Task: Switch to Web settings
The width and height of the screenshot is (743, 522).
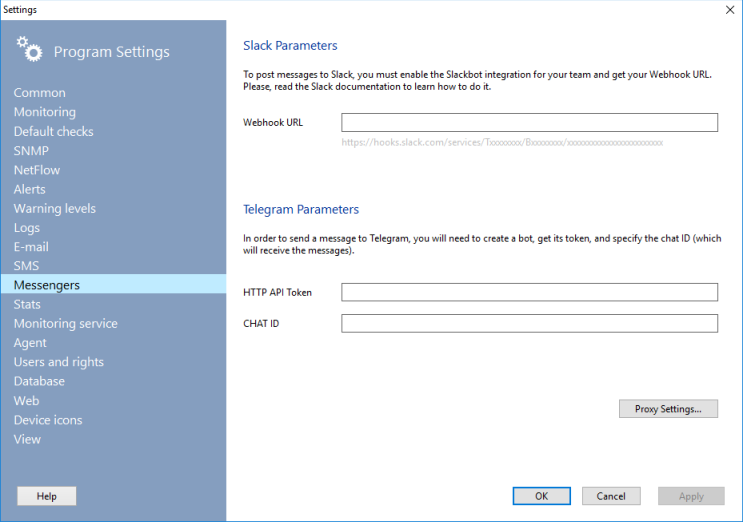Action: (x=26, y=401)
